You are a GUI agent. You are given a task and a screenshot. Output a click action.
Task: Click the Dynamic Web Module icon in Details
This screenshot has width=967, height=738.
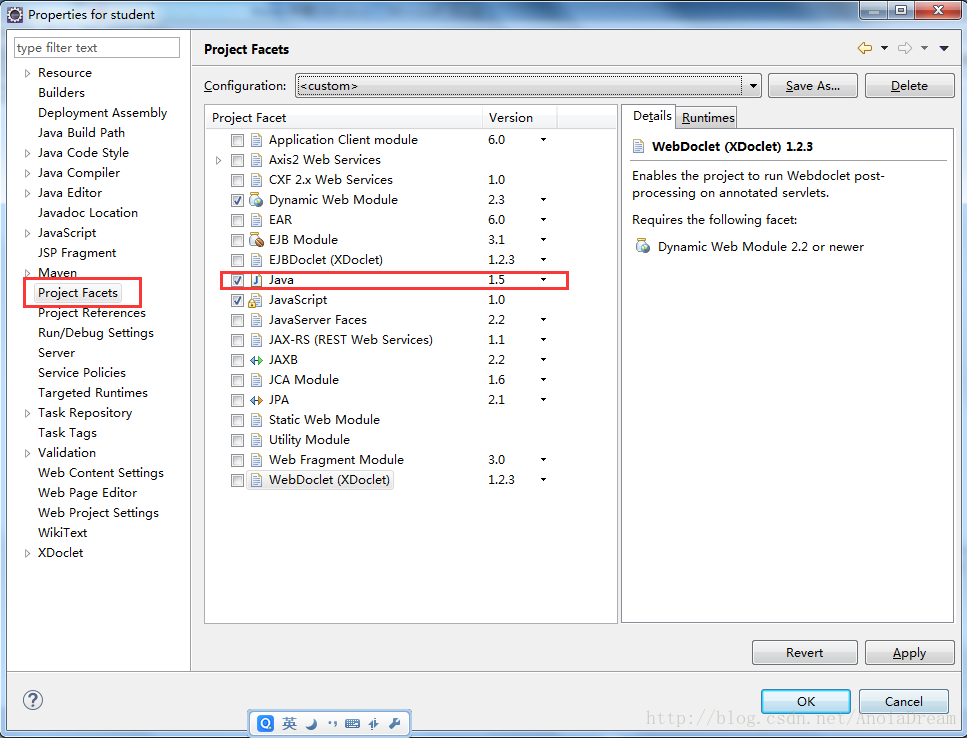pyautogui.click(x=643, y=246)
